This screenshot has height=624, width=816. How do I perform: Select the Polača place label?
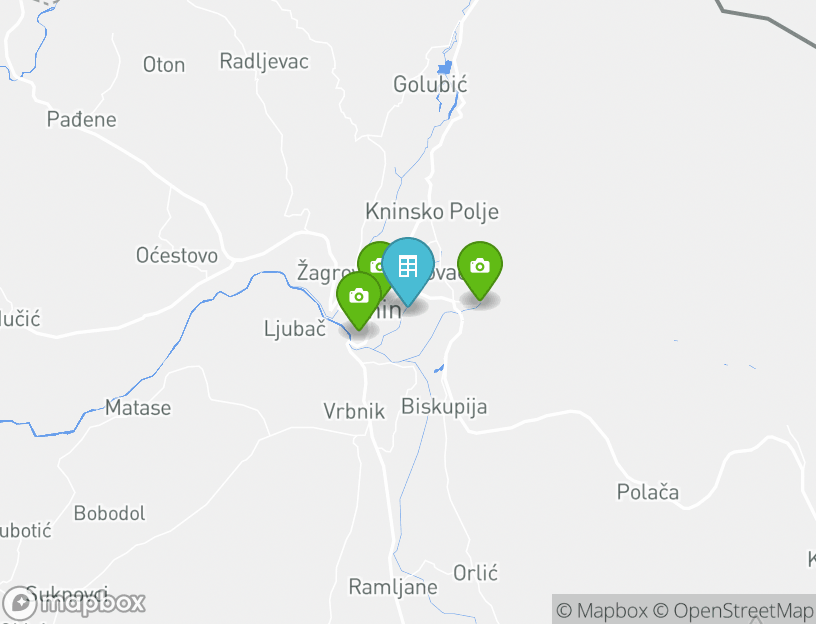tap(648, 492)
